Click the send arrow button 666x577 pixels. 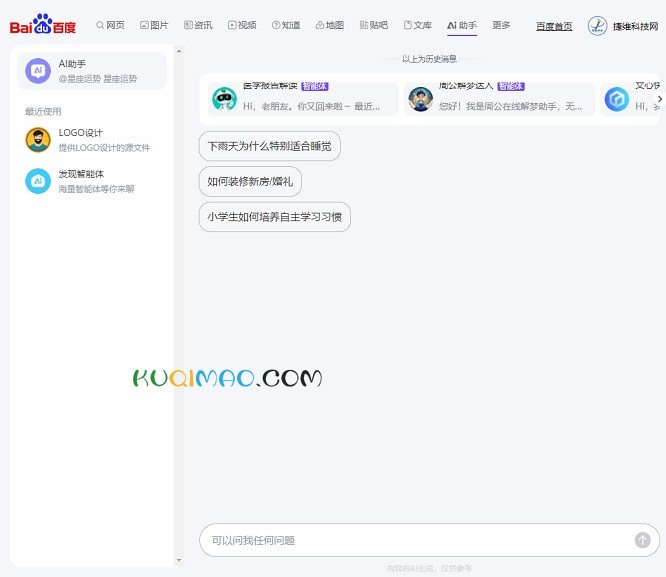[x=643, y=540]
